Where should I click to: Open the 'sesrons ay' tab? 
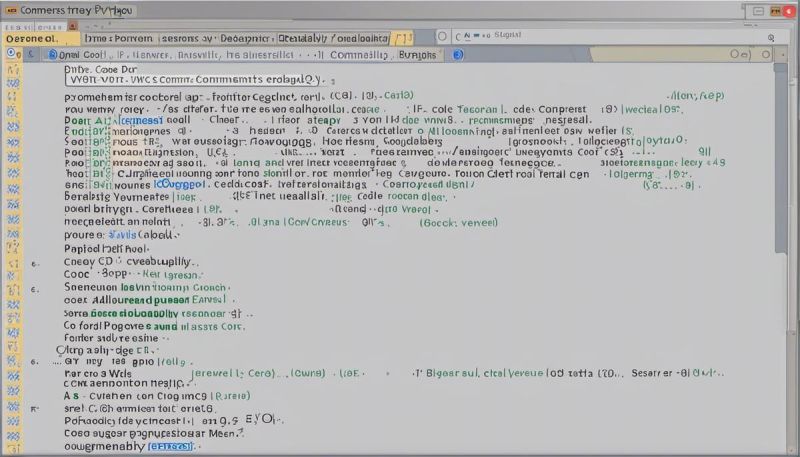pyautogui.click(x=186, y=39)
